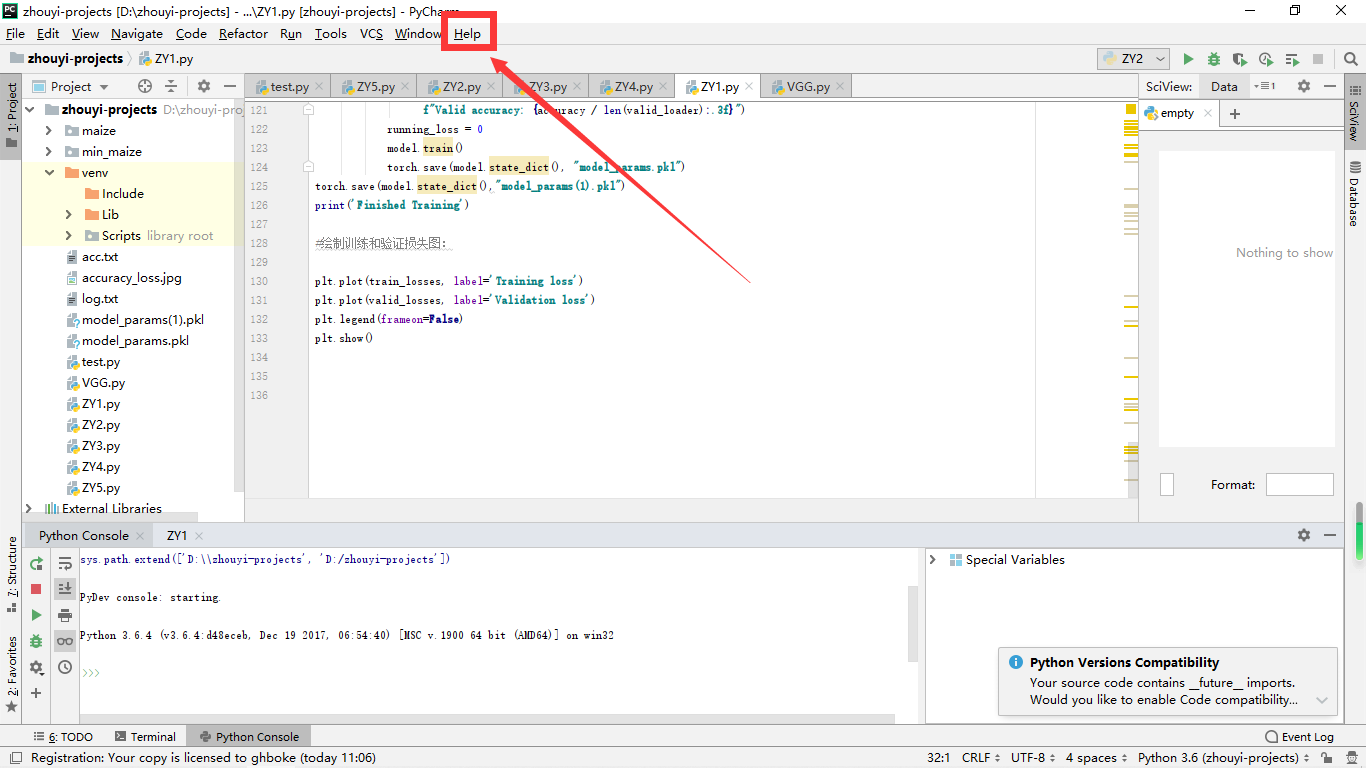Screen dimensions: 1366x768
Task: Expand the maize folder
Action: point(48,130)
